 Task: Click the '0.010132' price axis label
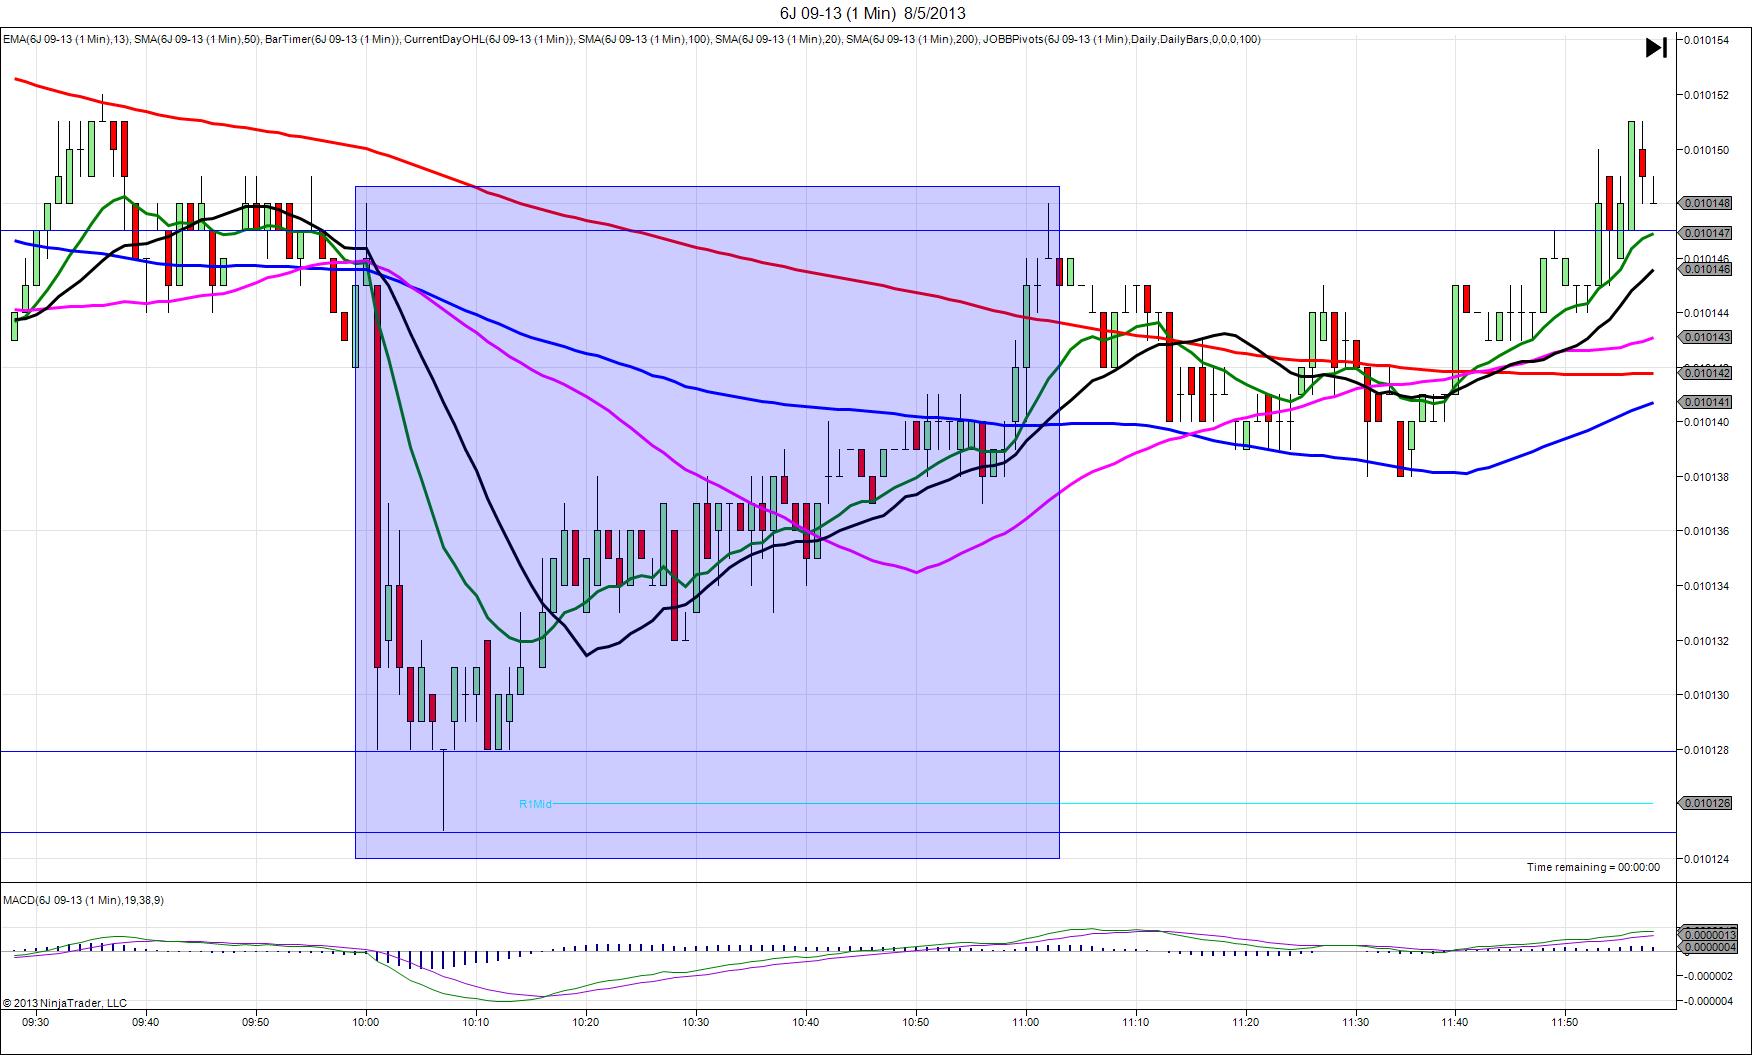[1707, 641]
